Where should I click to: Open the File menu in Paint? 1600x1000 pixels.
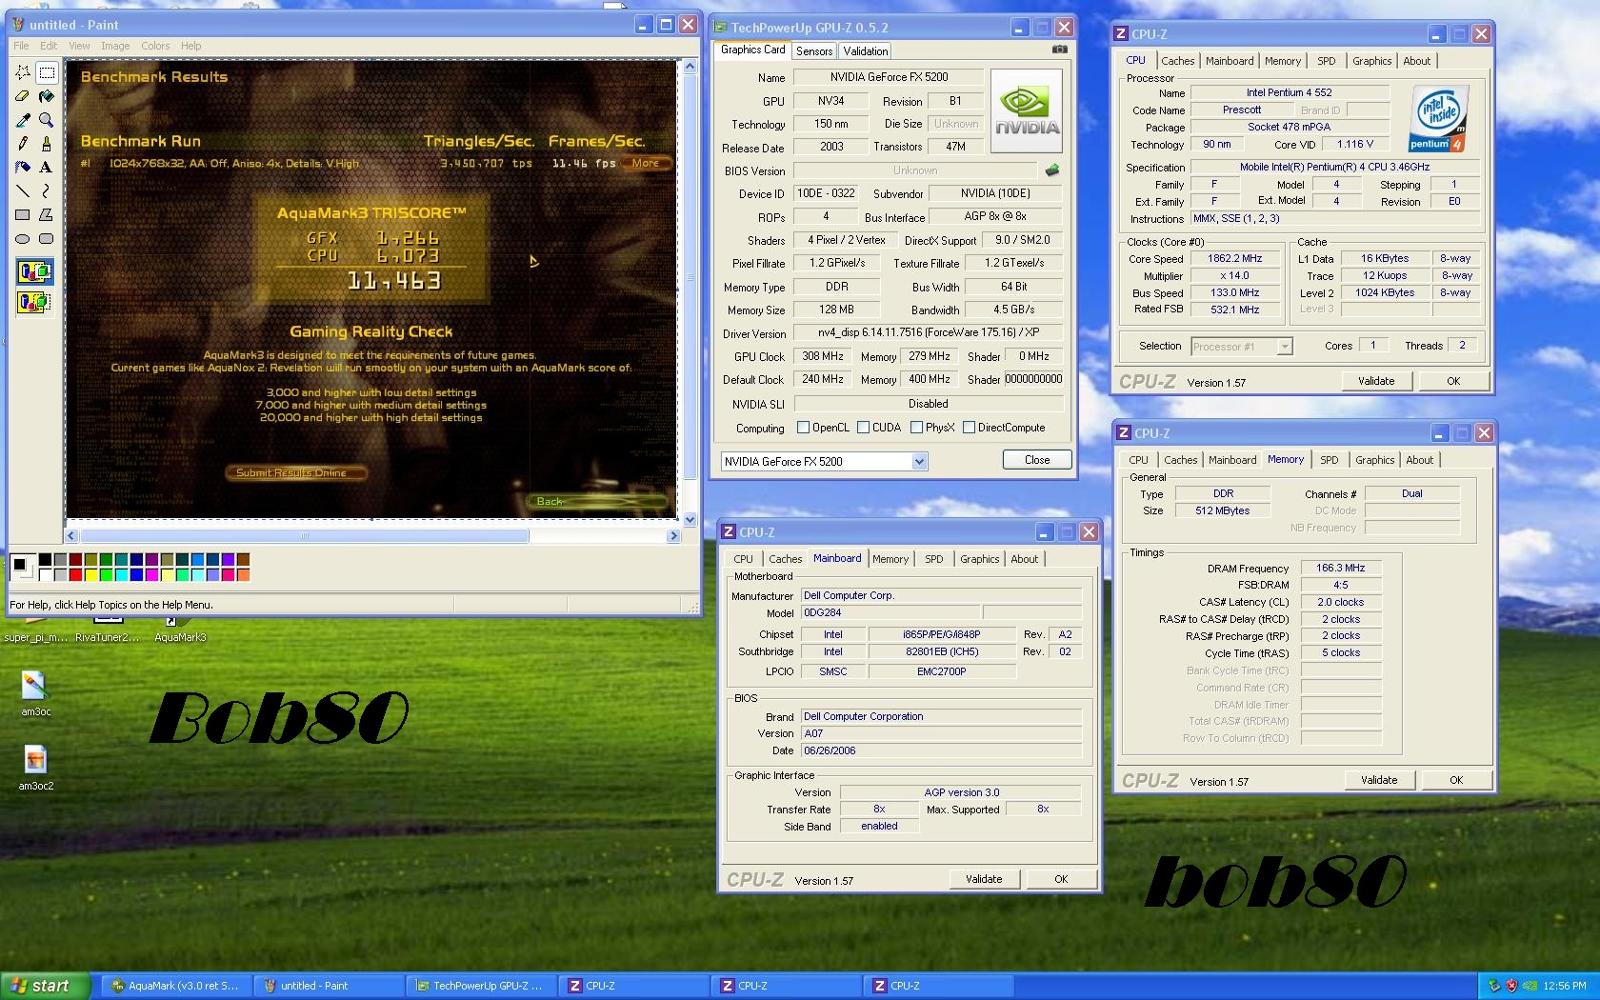pos(21,46)
